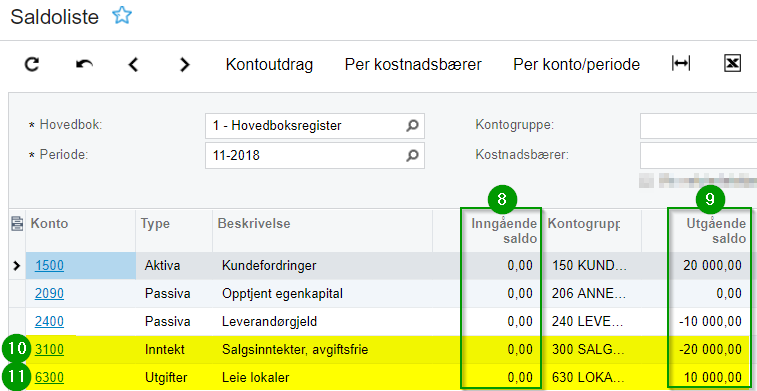This screenshot has height=391, width=757.
Task: Click the fit-to-width columns icon
Action: click(x=681, y=64)
